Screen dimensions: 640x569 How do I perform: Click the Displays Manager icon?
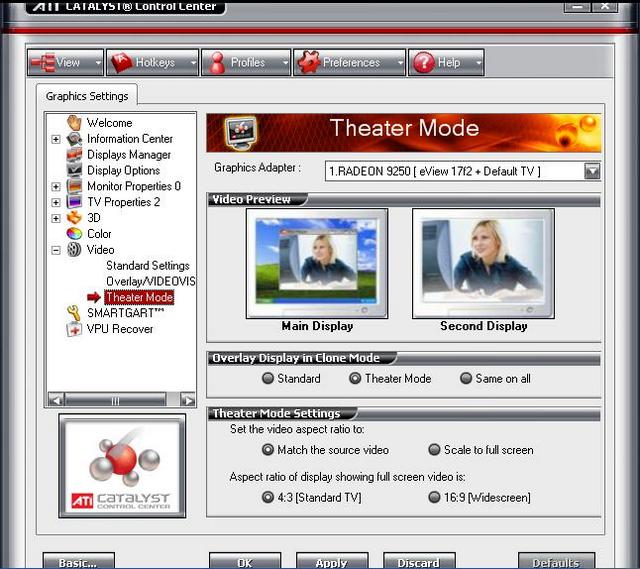(74, 154)
